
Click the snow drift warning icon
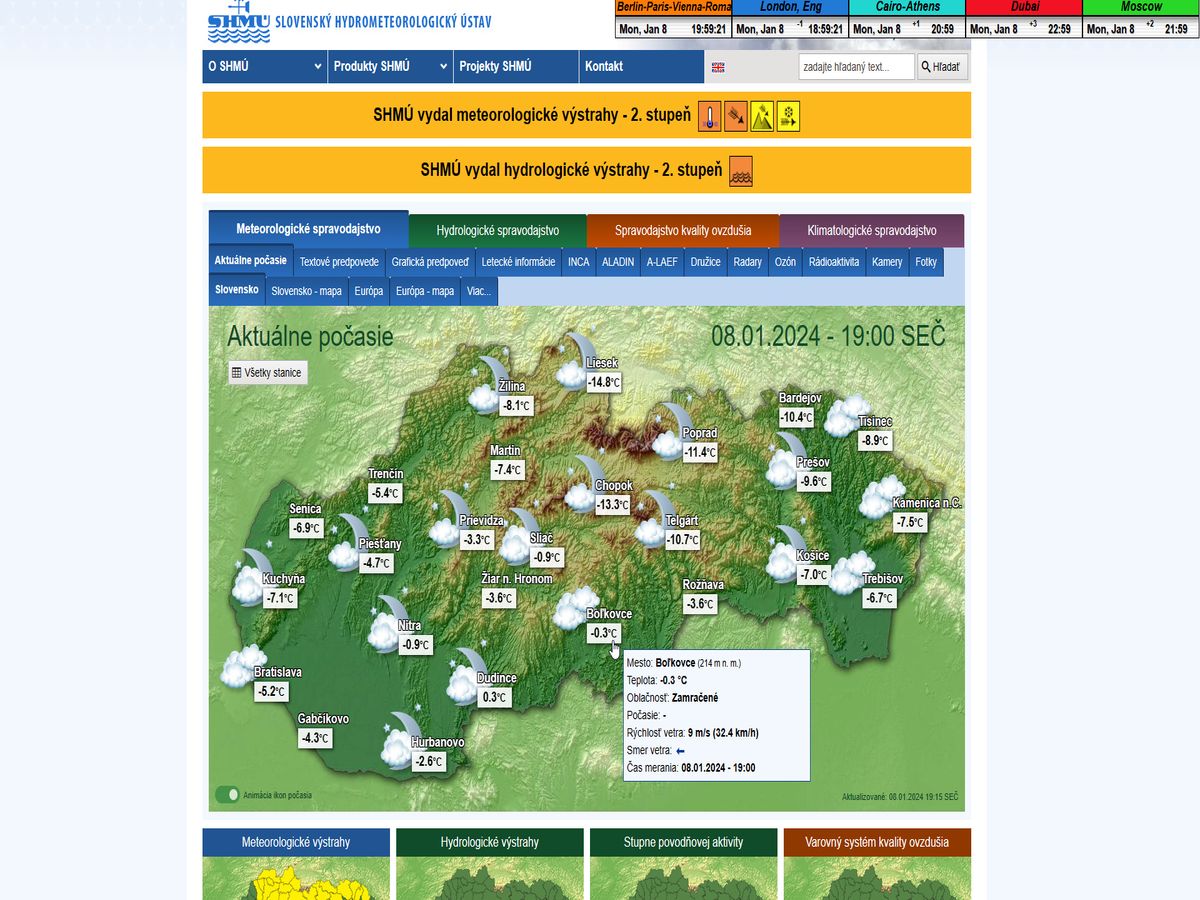(x=788, y=116)
